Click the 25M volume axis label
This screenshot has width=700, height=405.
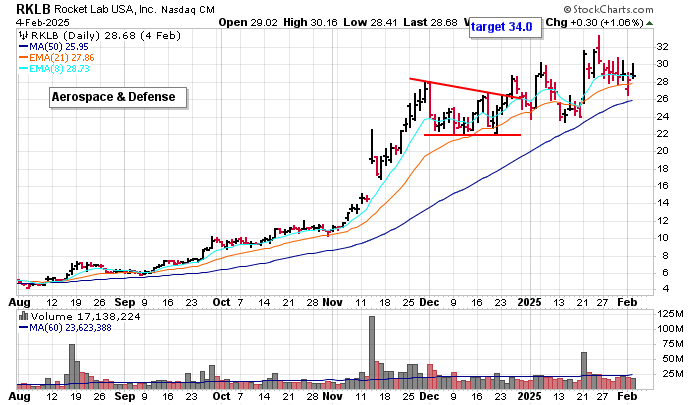click(x=673, y=373)
